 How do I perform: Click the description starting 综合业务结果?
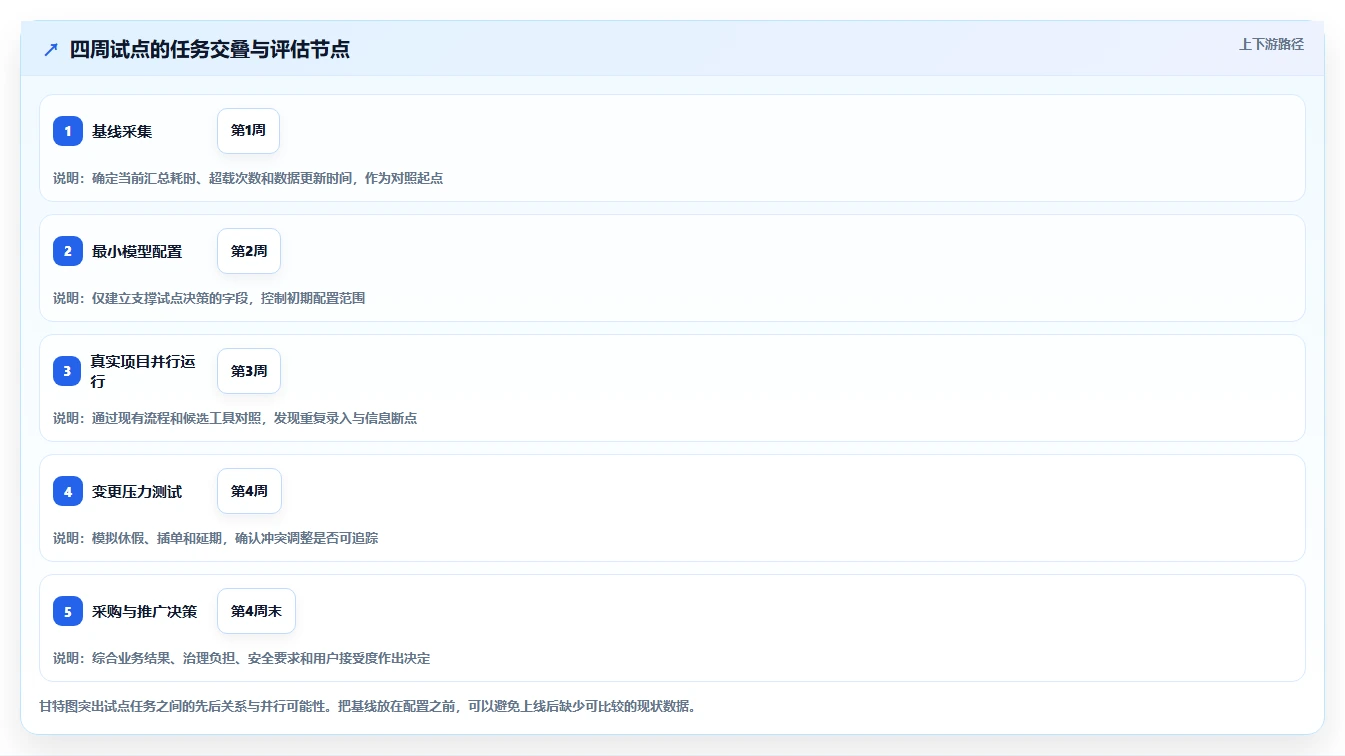pos(241,658)
